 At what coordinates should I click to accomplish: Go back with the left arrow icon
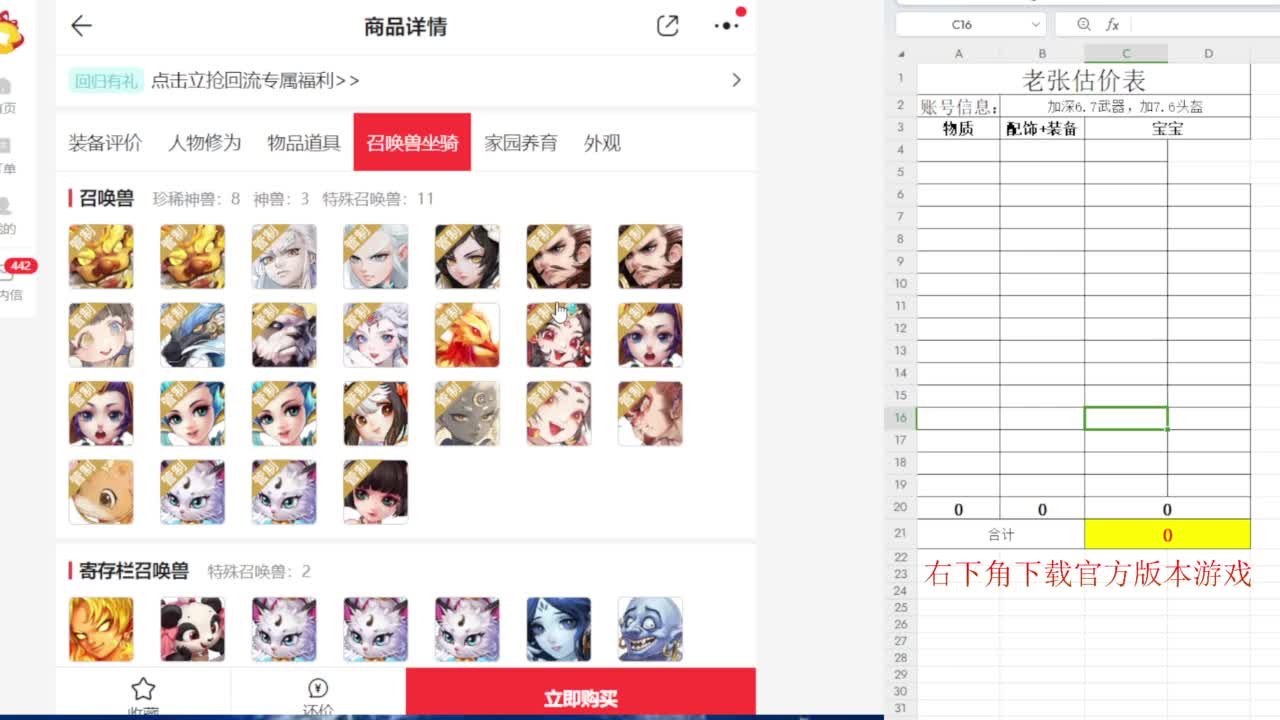click(81, 27)
